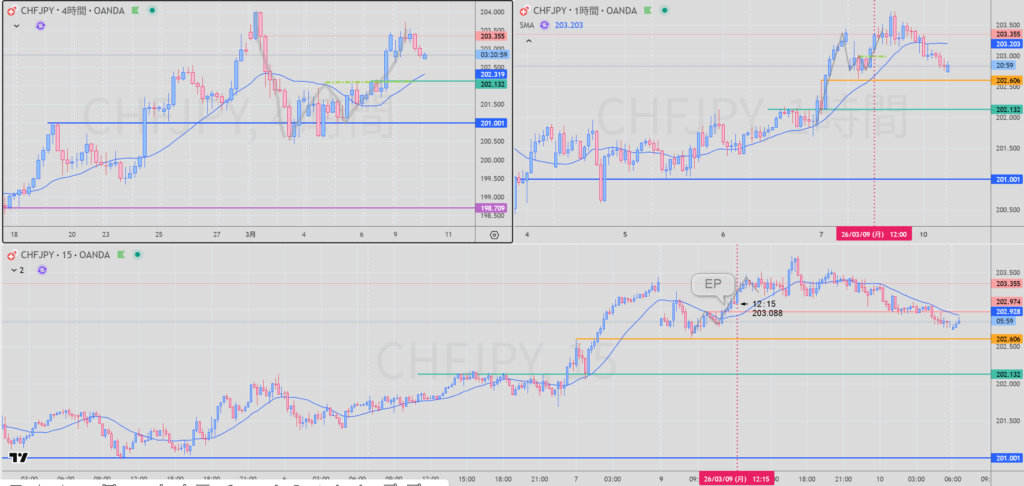Open the go-to-date target icon on 4時間 chart
The height and width of the screenshot is (486, 1024).
(x=494, y=234)
